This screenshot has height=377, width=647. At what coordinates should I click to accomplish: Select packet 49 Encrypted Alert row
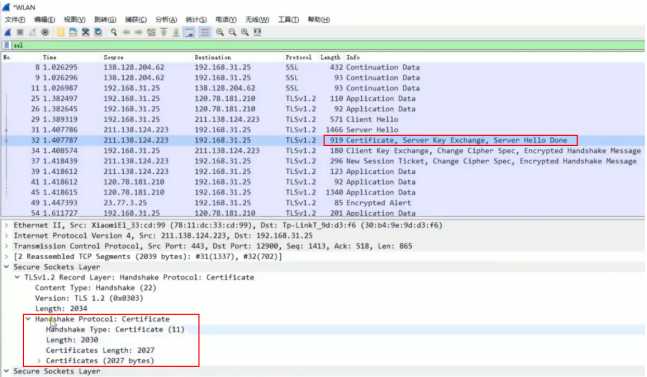[323, 203]
